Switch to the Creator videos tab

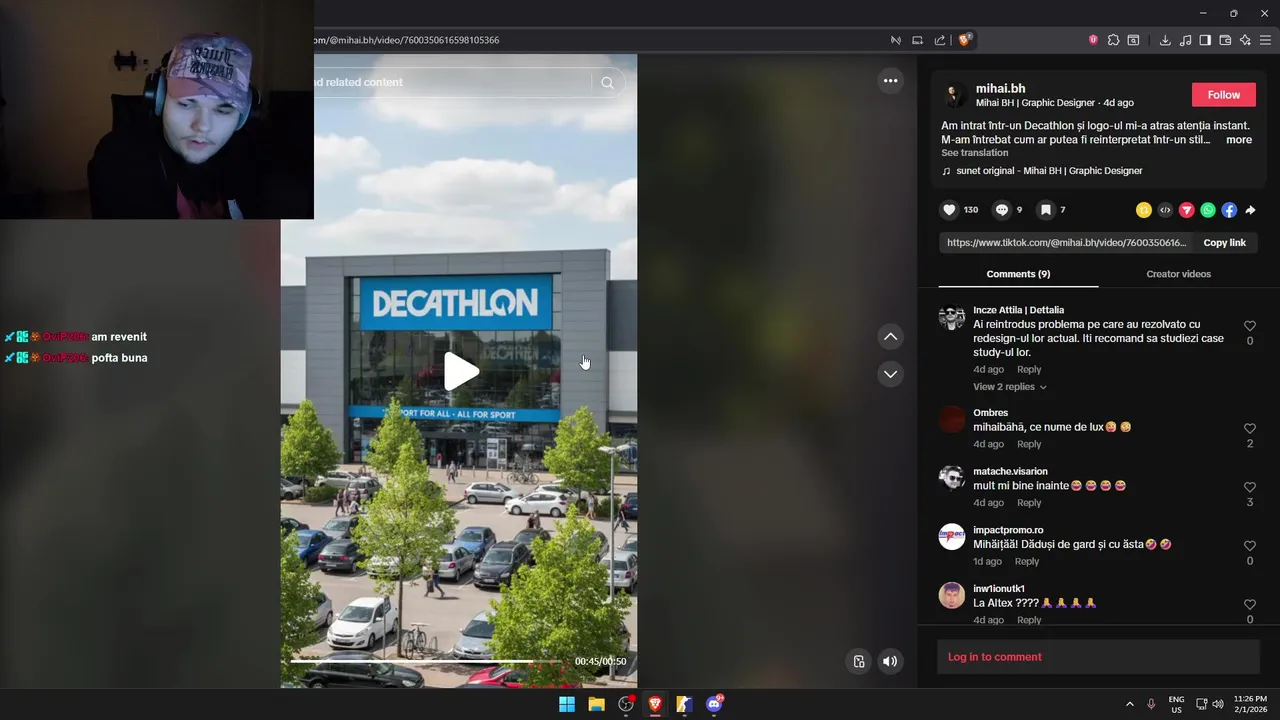(1178, 274)
